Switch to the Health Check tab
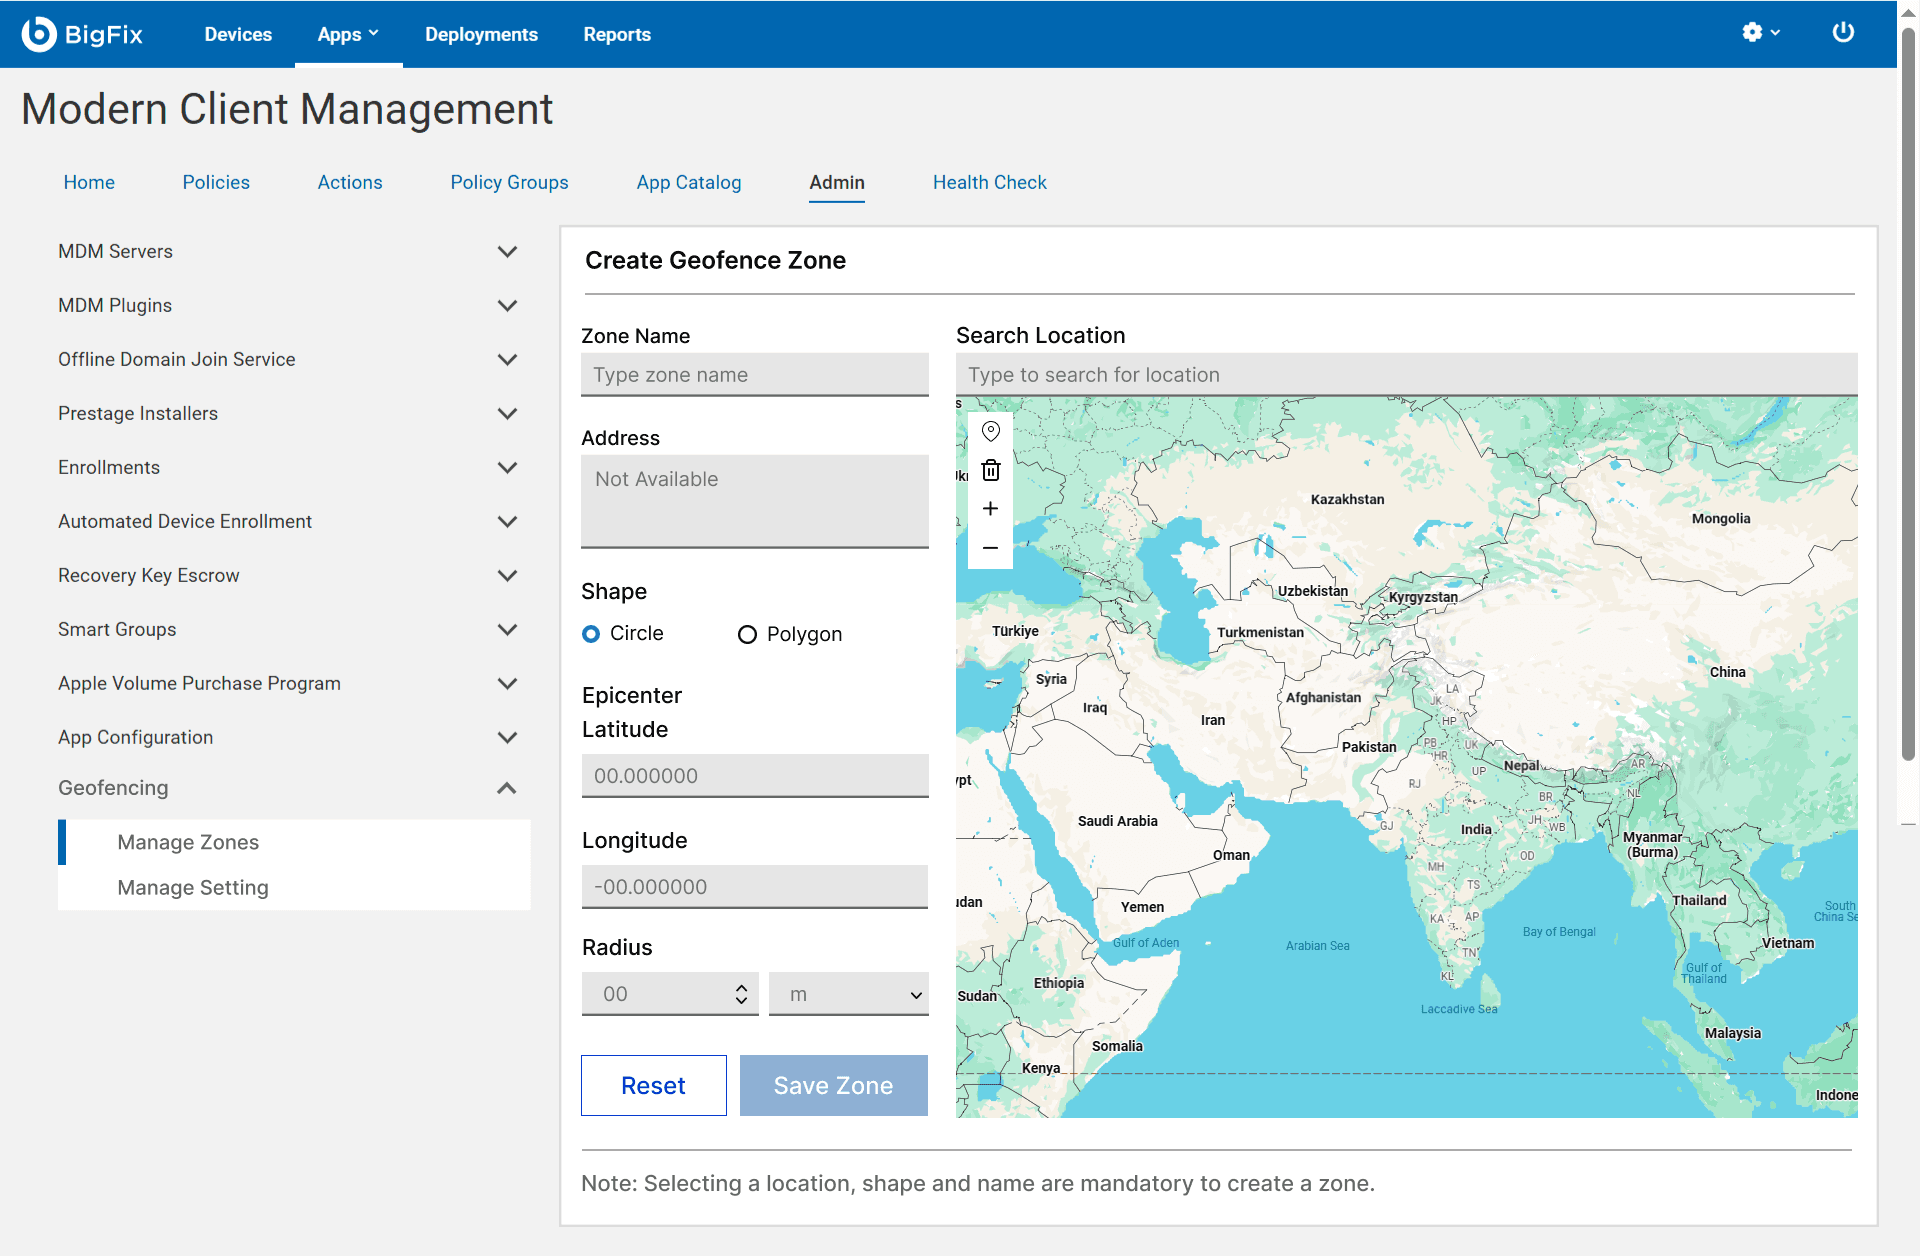The height and width of the screenshot is (1256, 1920). (x=990, y=182)
